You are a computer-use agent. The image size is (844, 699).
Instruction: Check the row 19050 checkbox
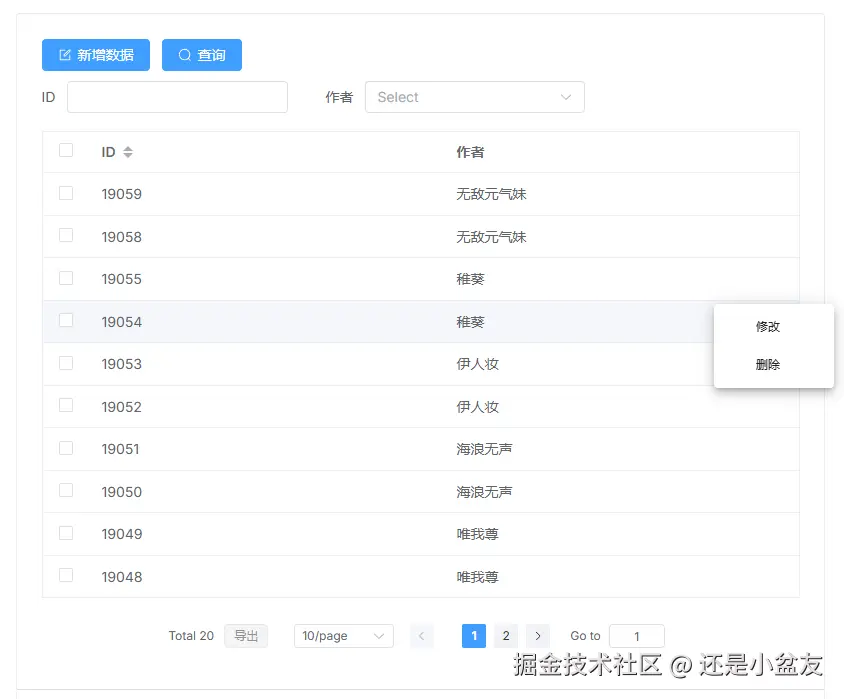click(x=66, y=490)
